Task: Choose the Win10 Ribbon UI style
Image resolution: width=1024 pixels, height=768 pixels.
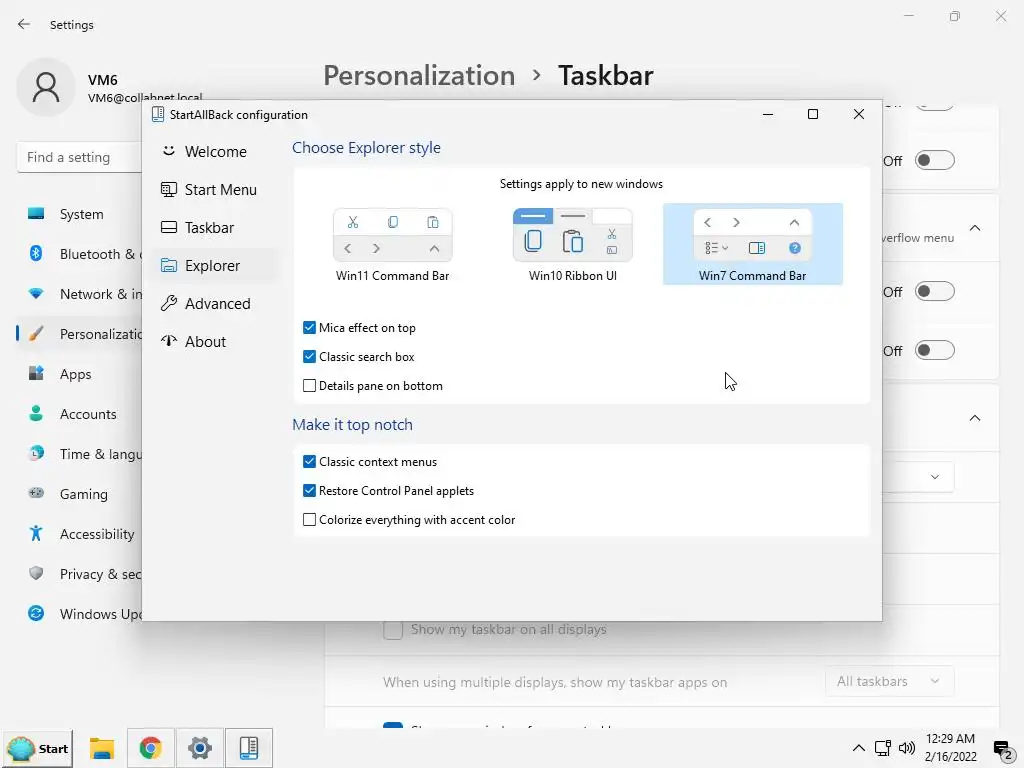Action: tap(573, 244)
